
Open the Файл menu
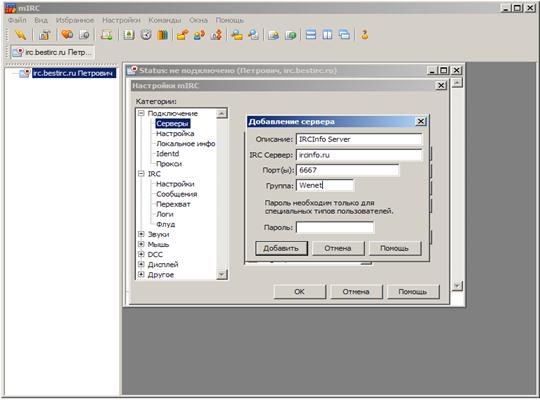[x=17, y=20]
